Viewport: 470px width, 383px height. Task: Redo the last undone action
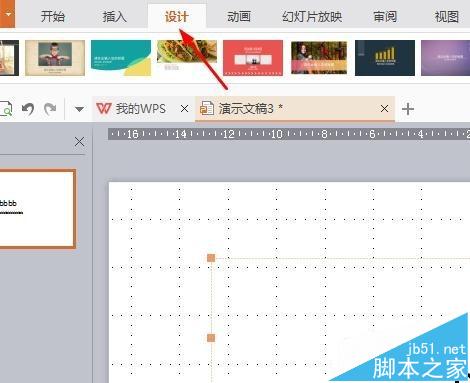coord(50,109)
